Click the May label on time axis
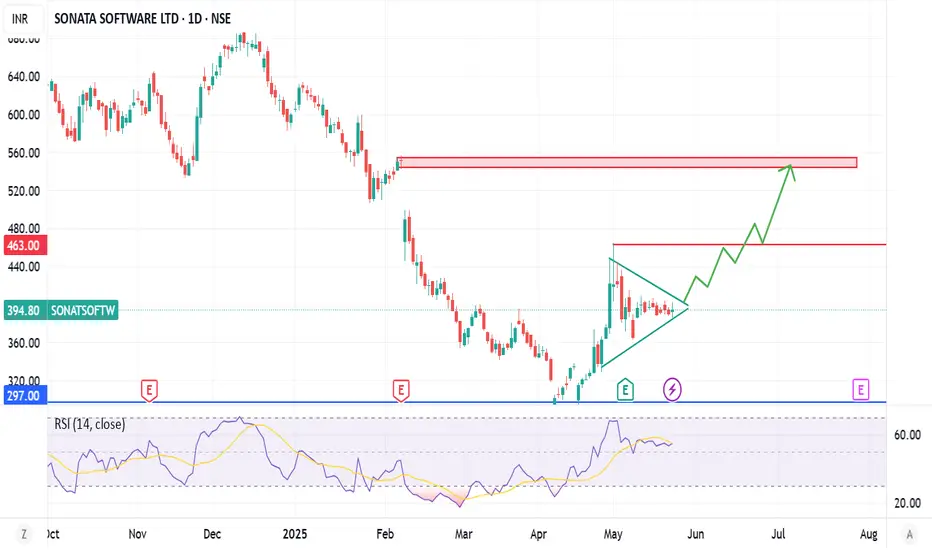Viewport: 932px width, 550px height. [613, 534]
